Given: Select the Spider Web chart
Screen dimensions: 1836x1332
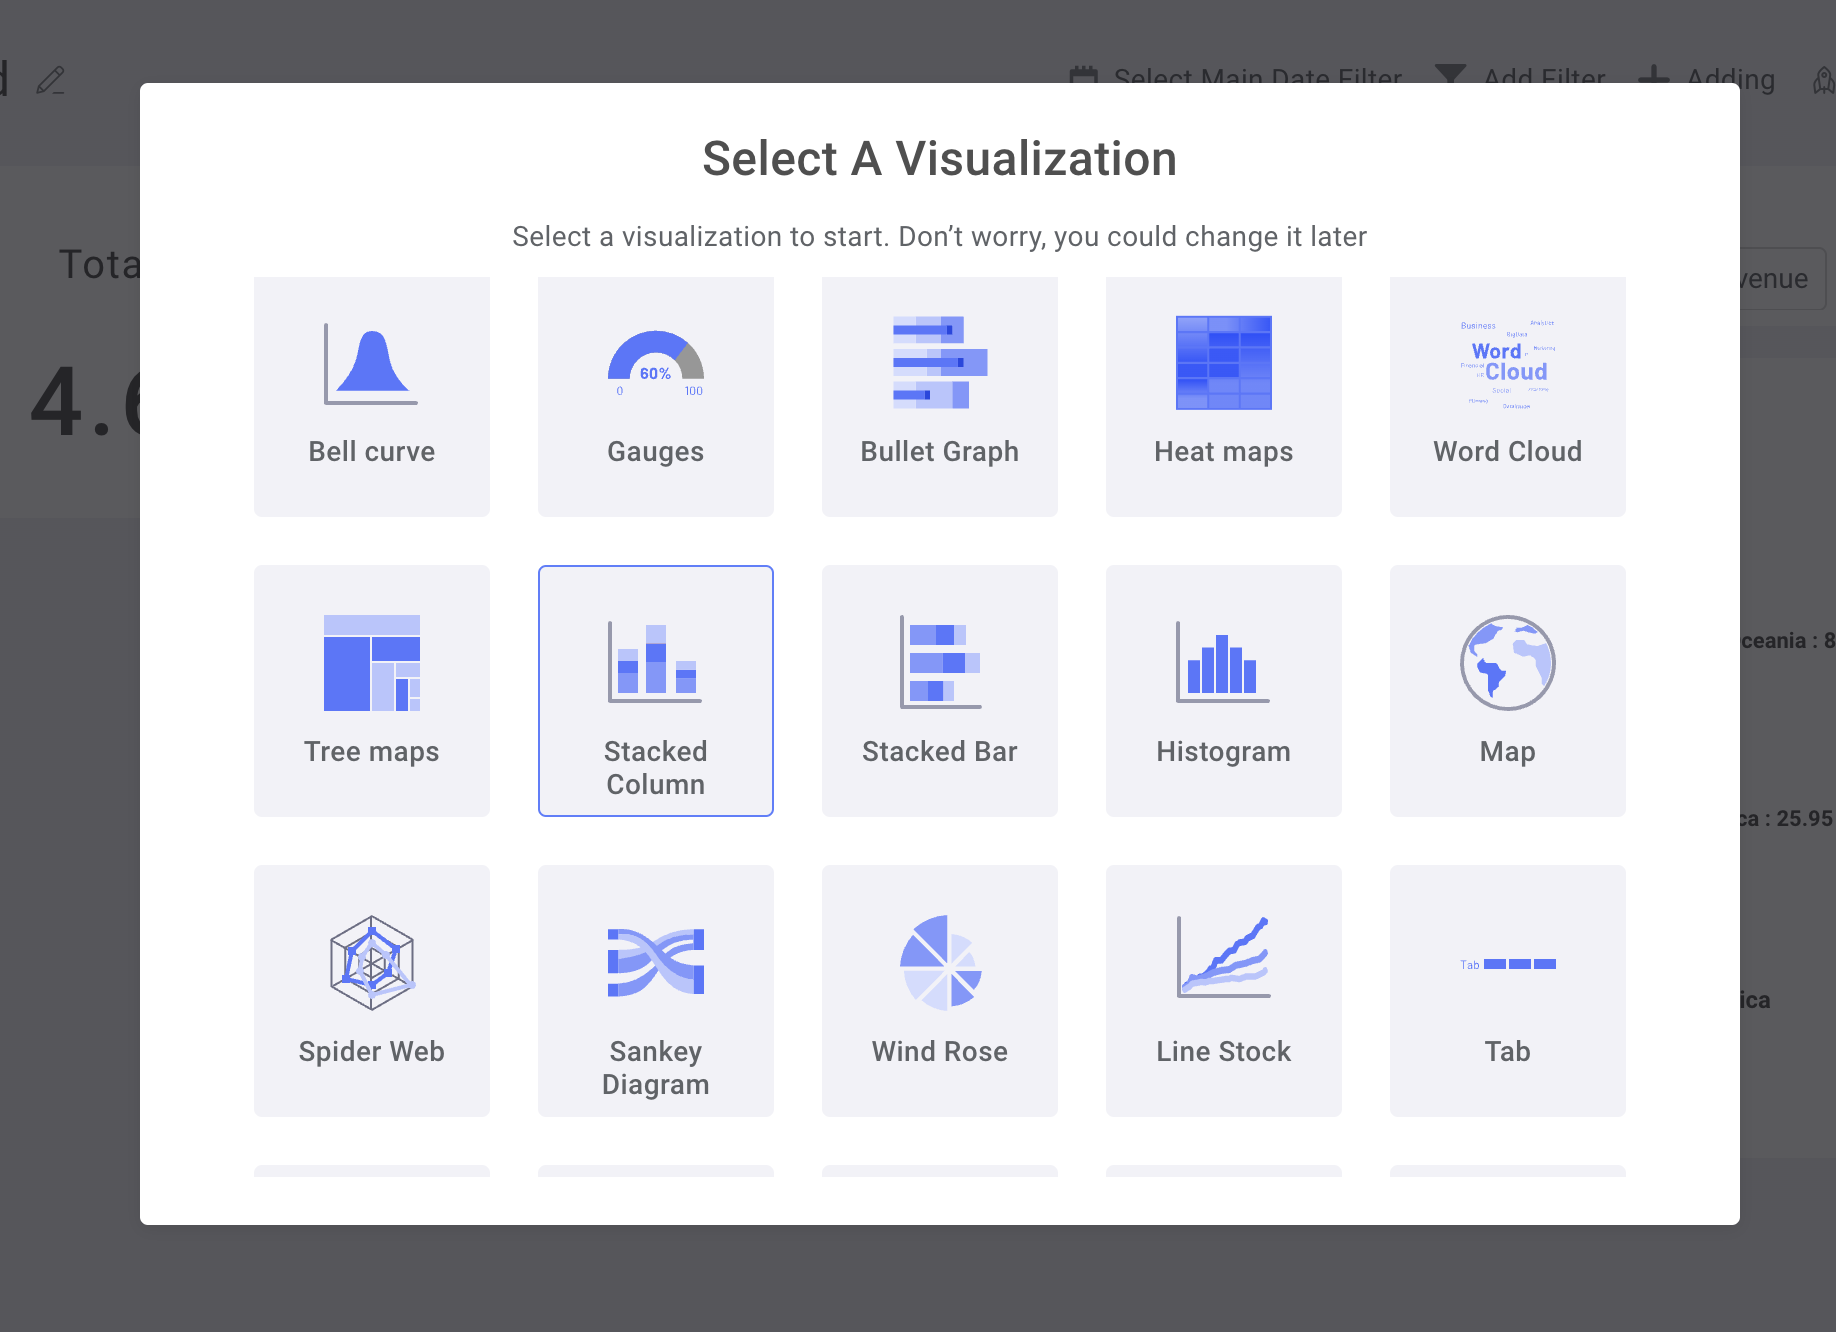Looking at the screenshot, I should click(371, 991).
